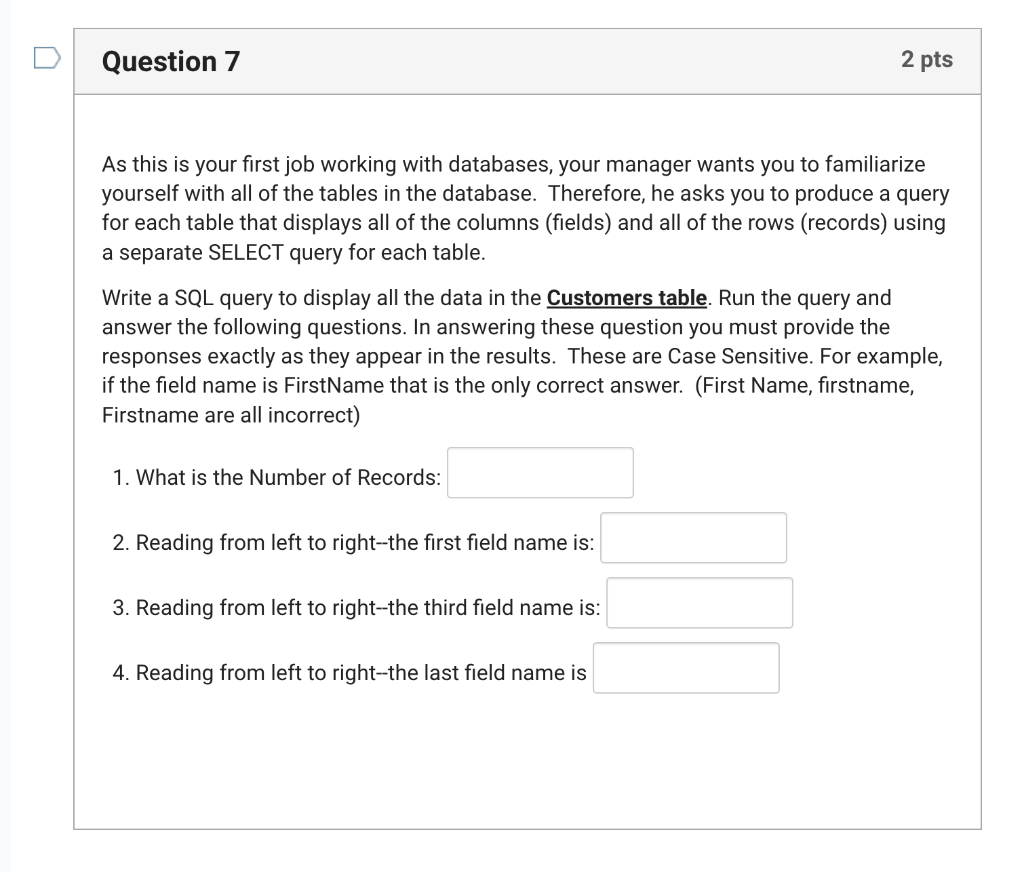Focus the answer field for question 4
Image resolution: width=1024 pixels, height=872 pixels.
686,667
